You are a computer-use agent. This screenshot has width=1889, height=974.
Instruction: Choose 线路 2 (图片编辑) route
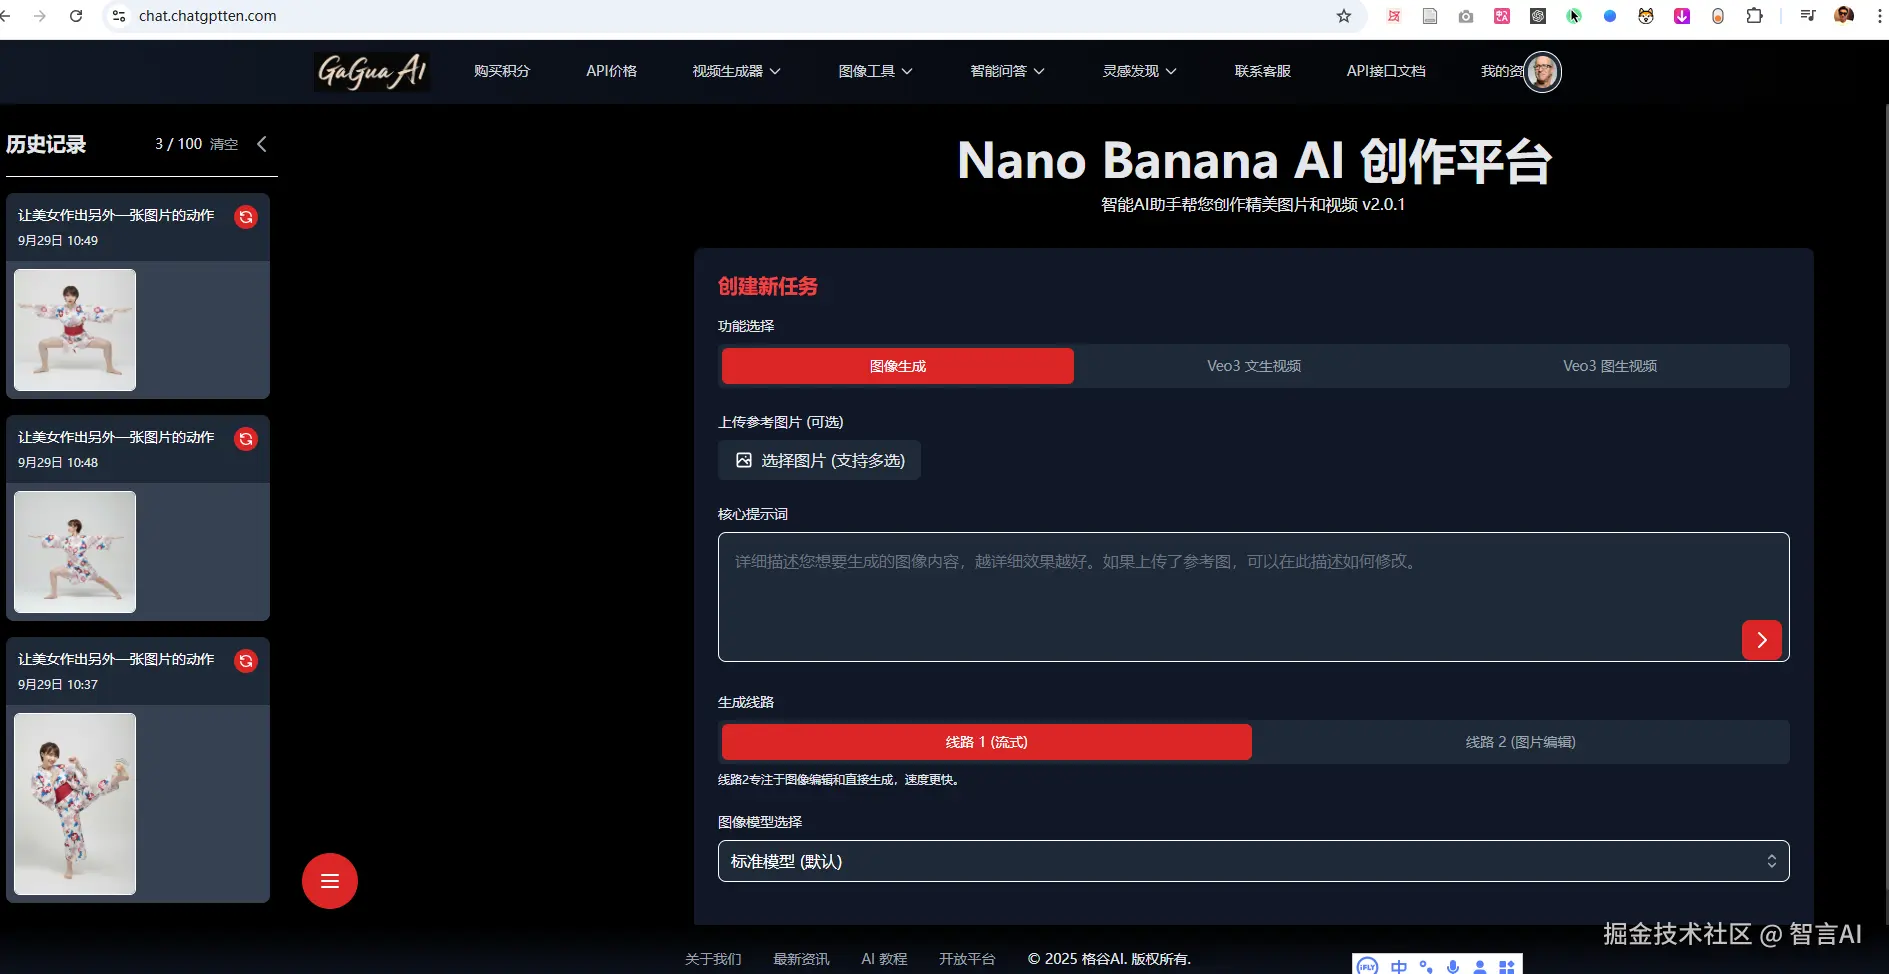click(1521, 742)
